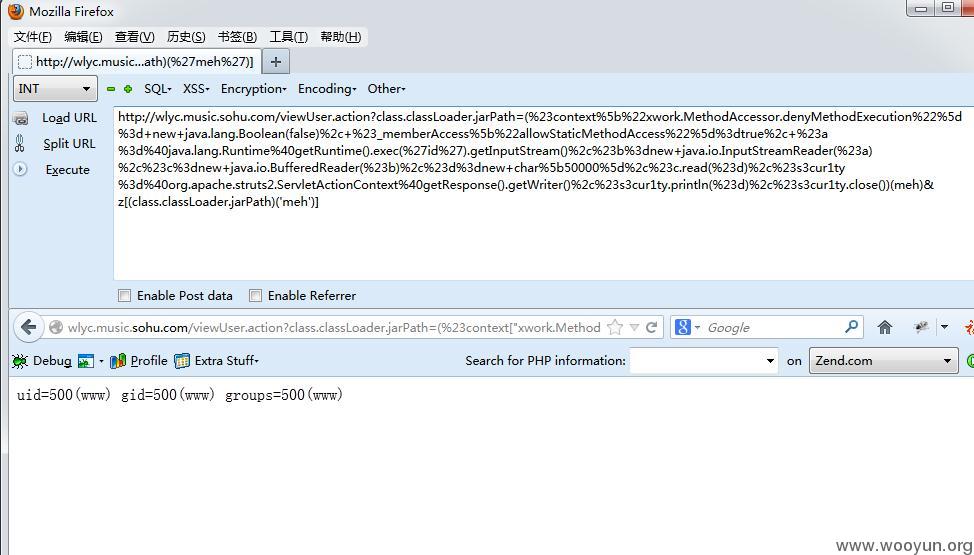This screenshot has height=555, width=974.
Task: Click the Extra Stuff grid icon
Action: (x=182, y=361)
